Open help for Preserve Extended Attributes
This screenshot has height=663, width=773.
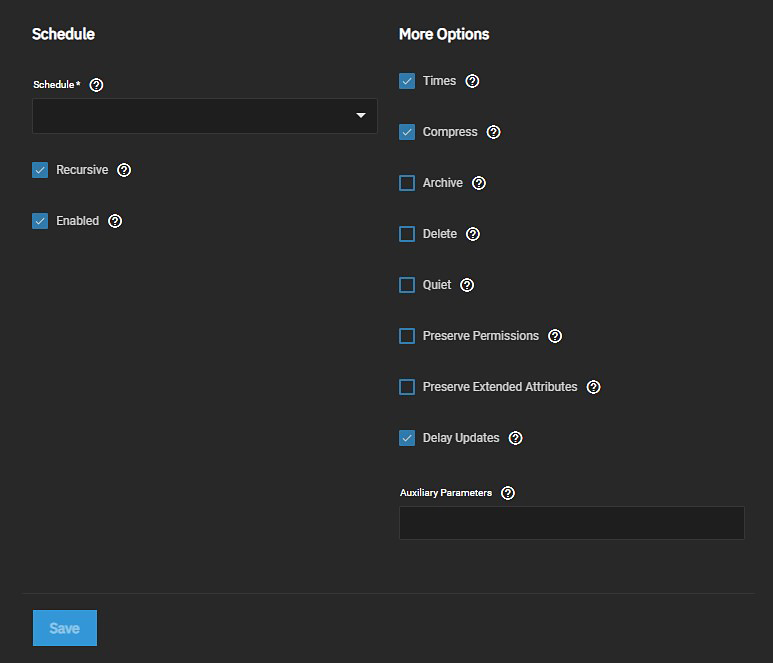[594, 387]
